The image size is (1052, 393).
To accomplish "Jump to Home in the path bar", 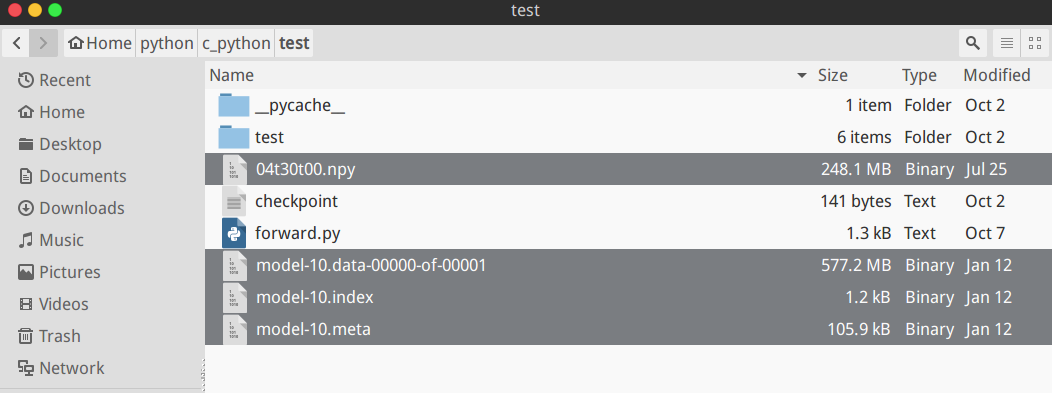I will [x=100, y=44].
